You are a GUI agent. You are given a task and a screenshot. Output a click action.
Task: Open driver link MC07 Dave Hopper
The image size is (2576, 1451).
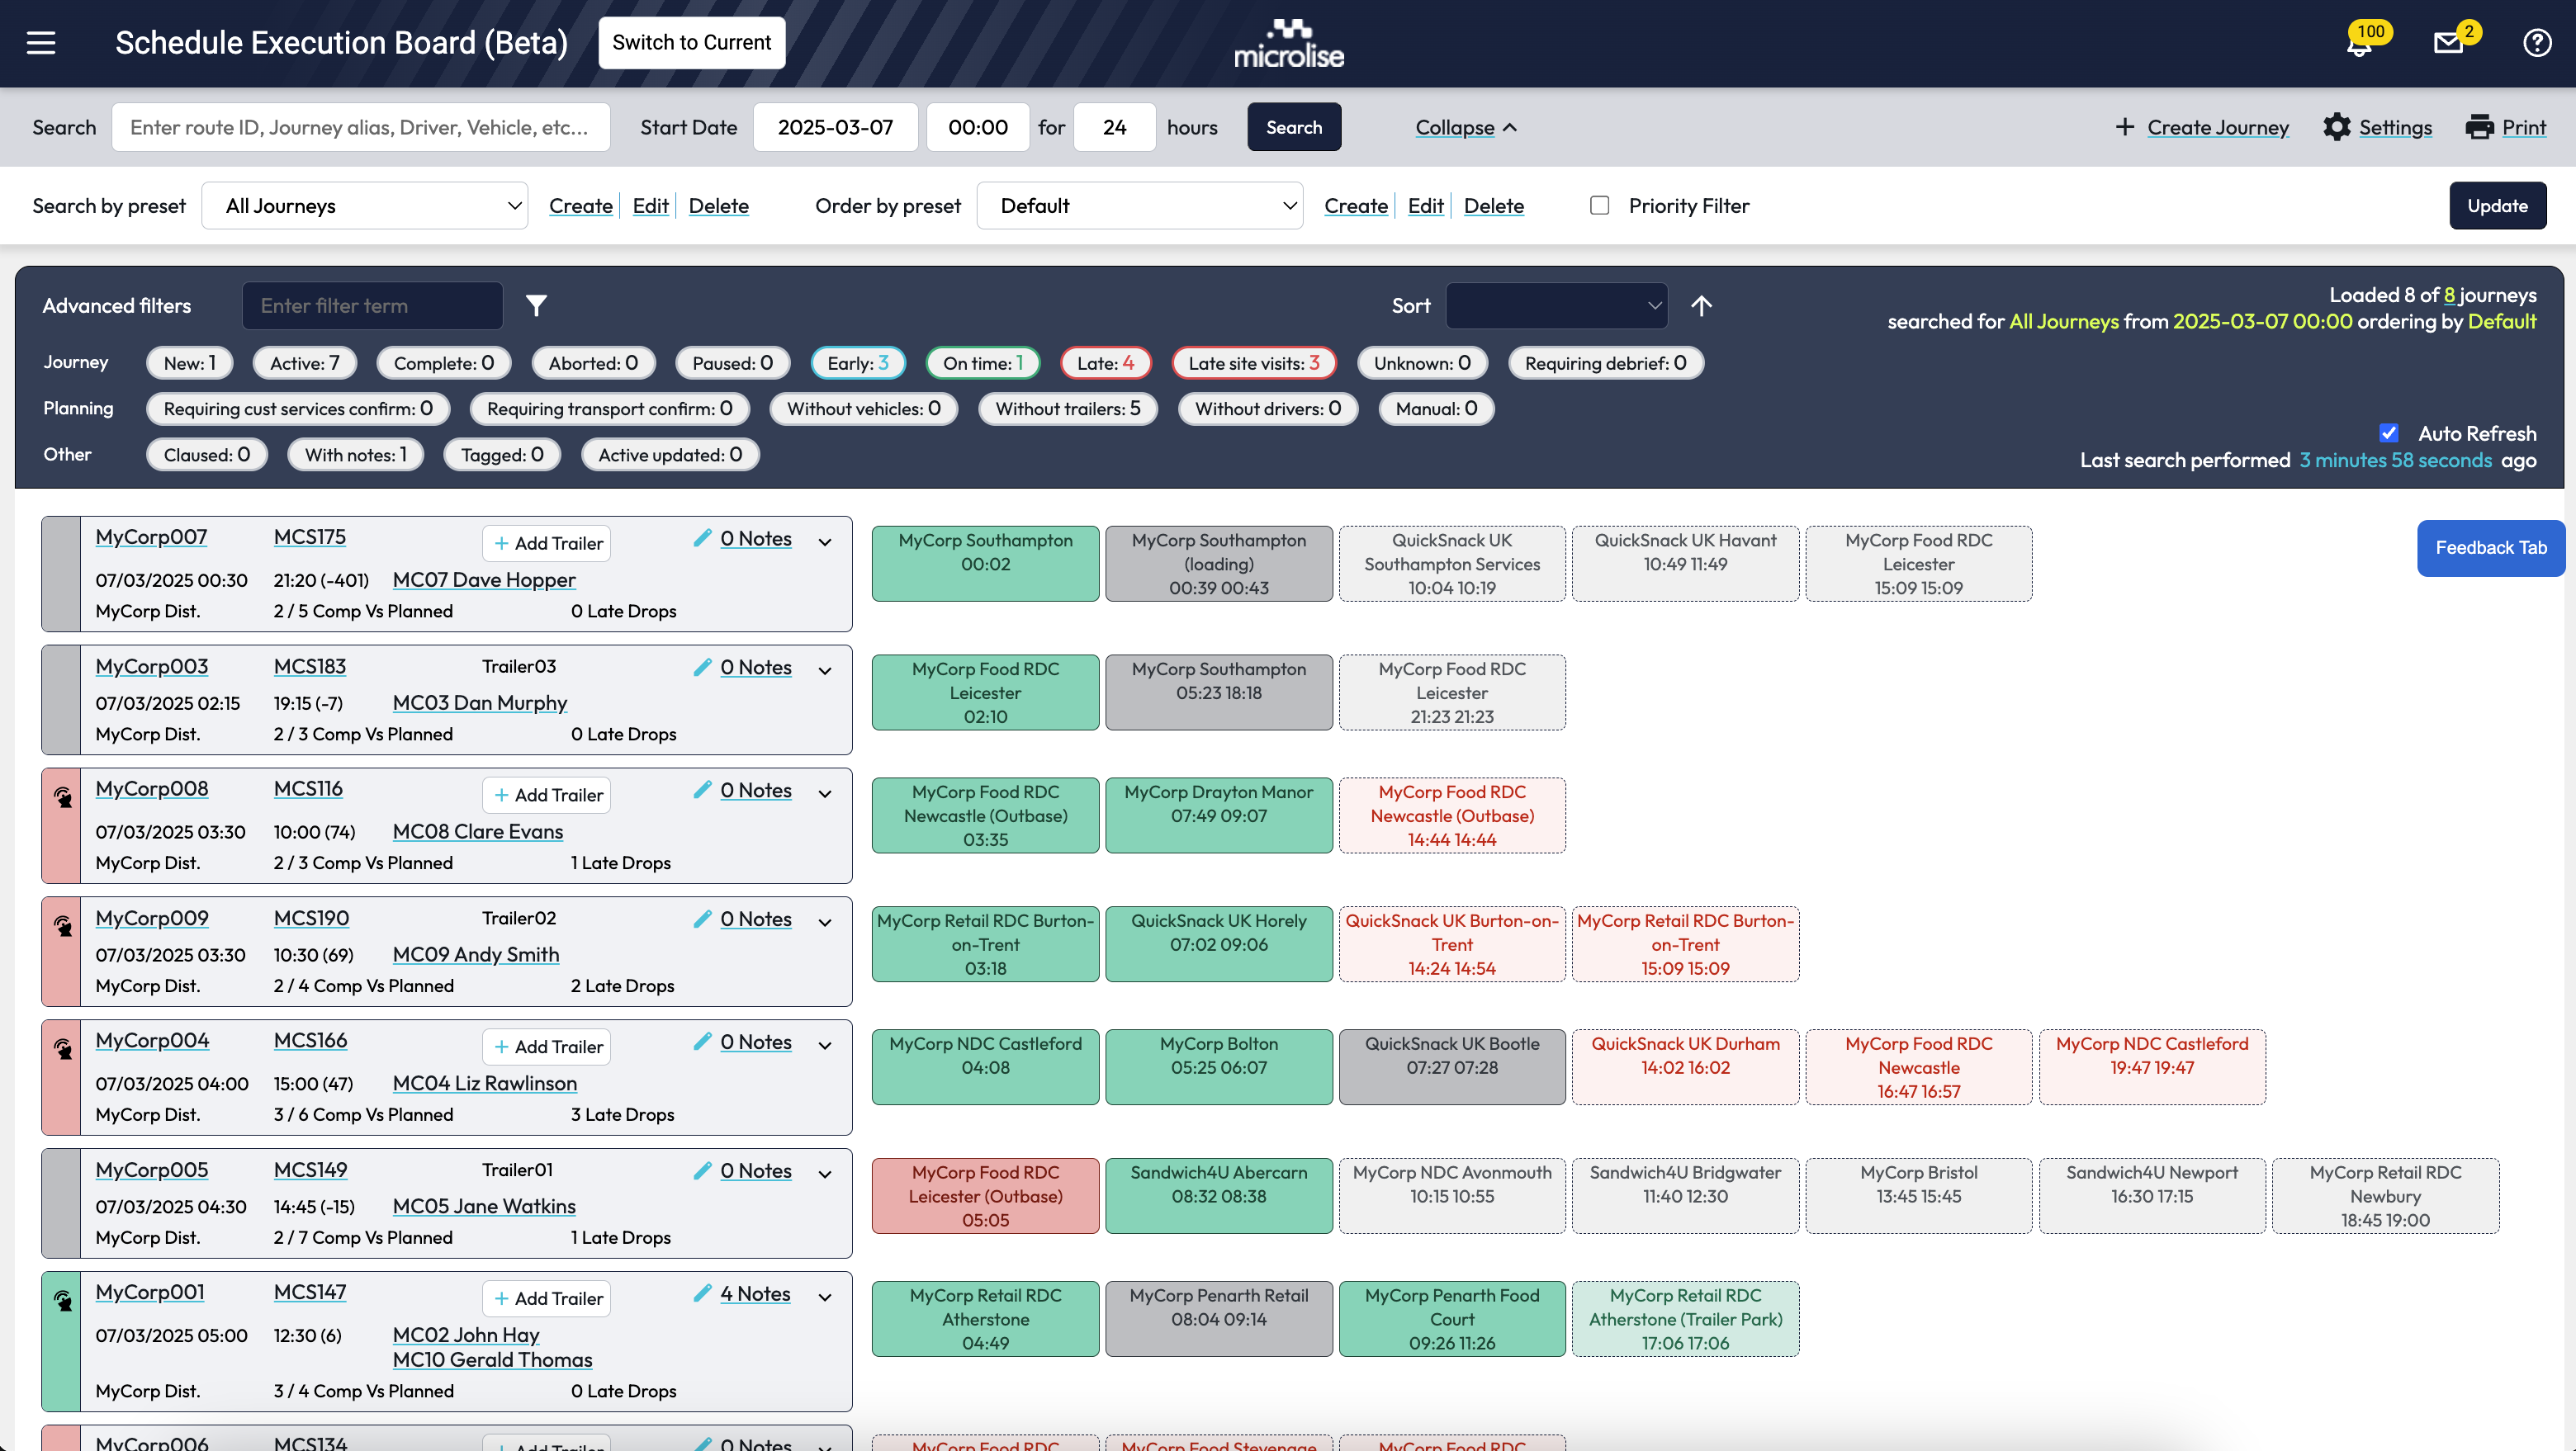(484, 580)
